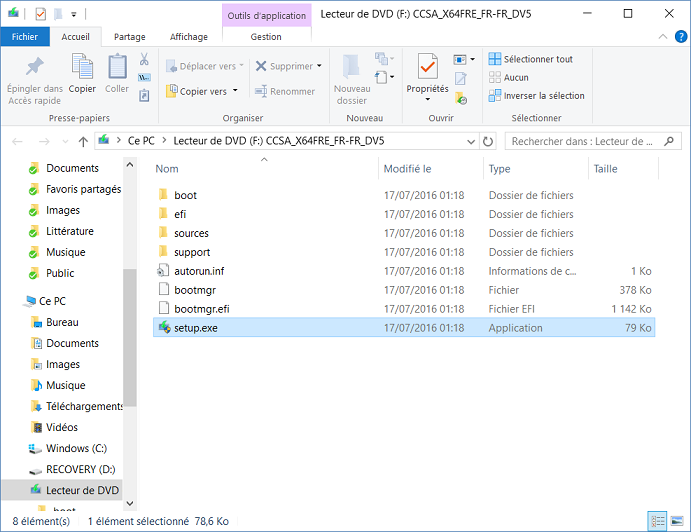Click Inverser la sélection
Viewport: 691px width, 532px height.
tap(536, 96)
